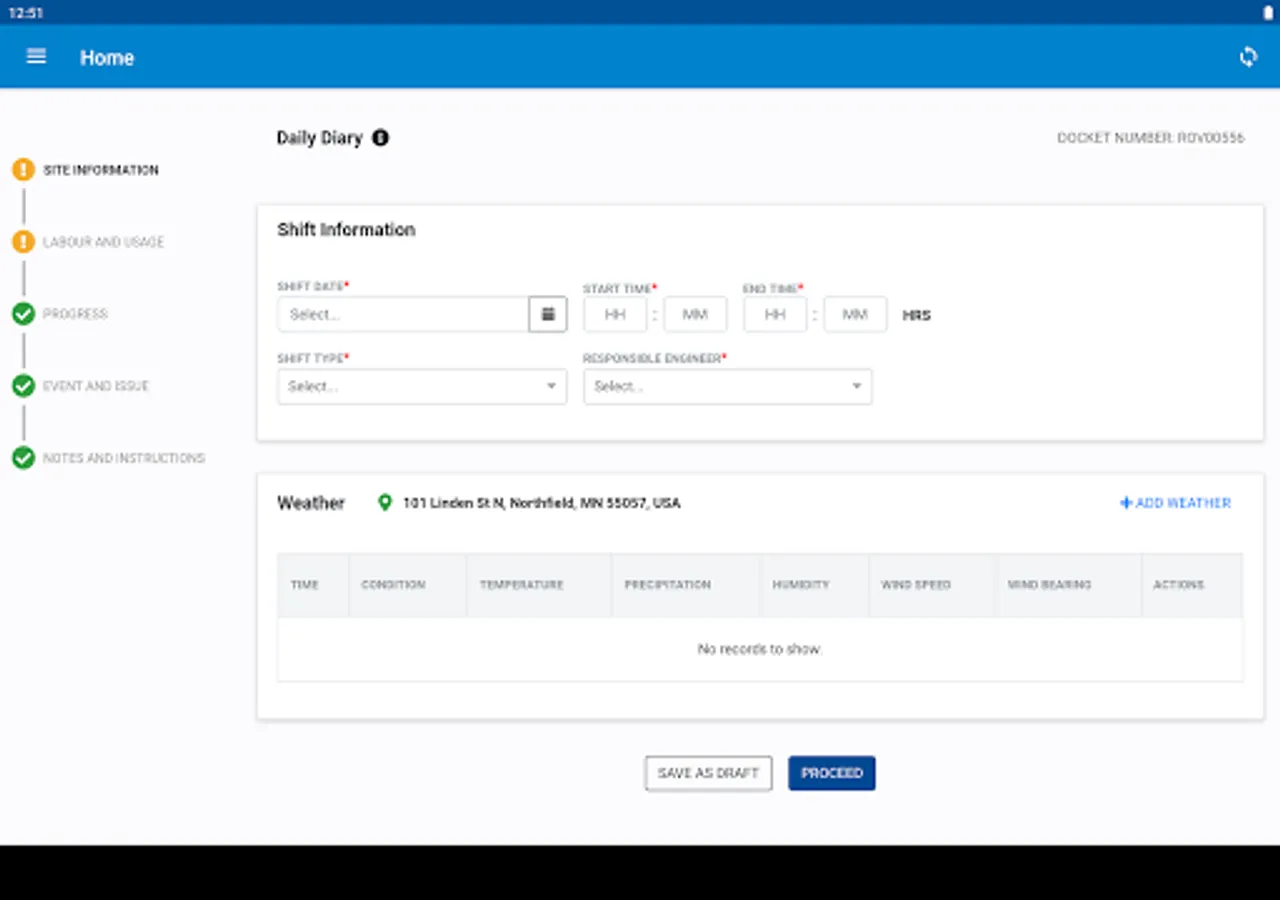The image size is (1280, 900).
Task: Open the hamburger navigation menu
Action: (36, 57)
